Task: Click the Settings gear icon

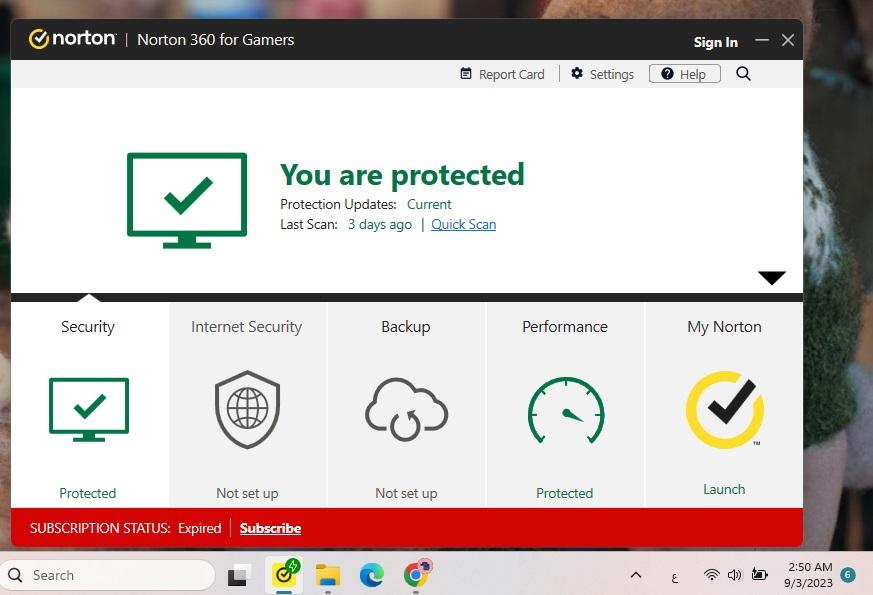Action: 577,73
